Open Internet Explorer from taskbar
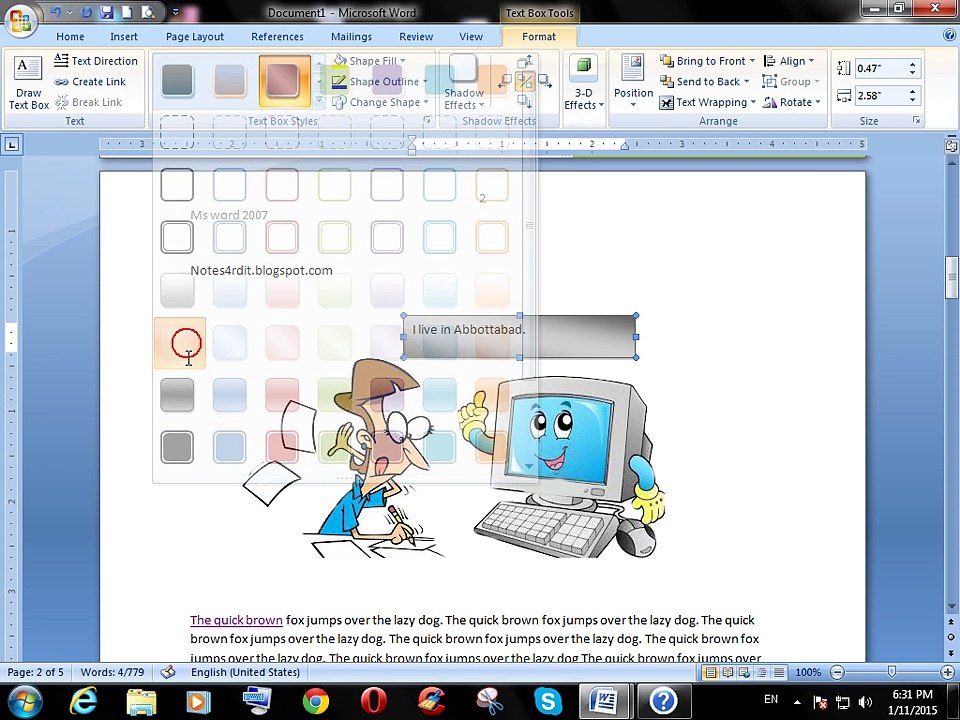The width and height of the screenshot is (960, 720). pos(83,700)
